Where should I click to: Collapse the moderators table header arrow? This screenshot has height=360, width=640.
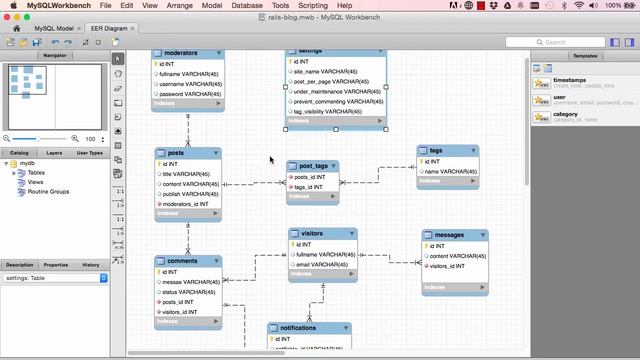click(219, 53)
